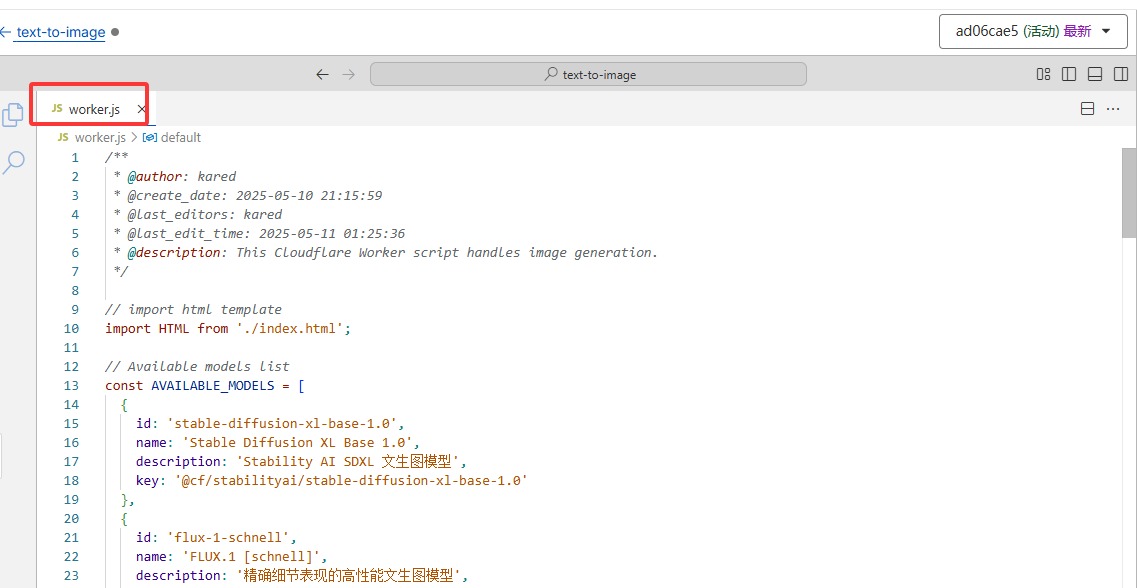The height and width of the screenshot is (588, 1137).
Task: Click the back arrow beside text-to-image
Action: tap(5, 32)
